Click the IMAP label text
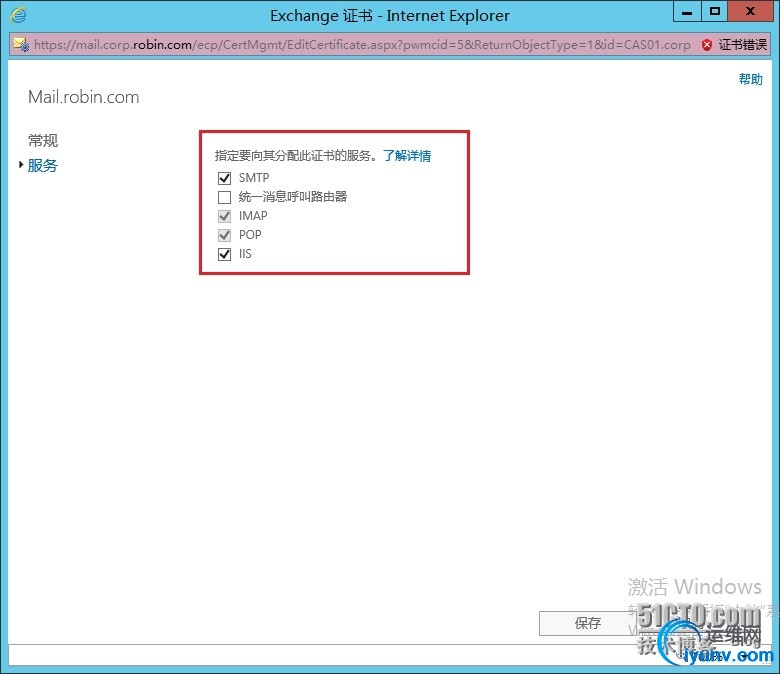The image size is (780, 674). point(253,215)
